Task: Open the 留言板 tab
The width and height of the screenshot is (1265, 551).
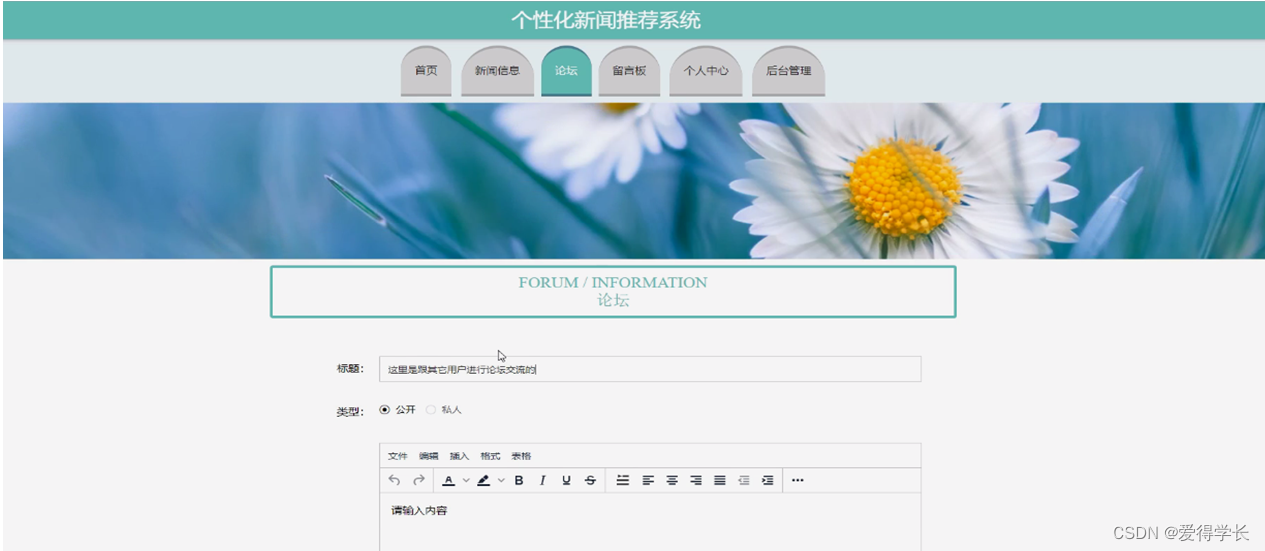Action: [x=629, y=71]
